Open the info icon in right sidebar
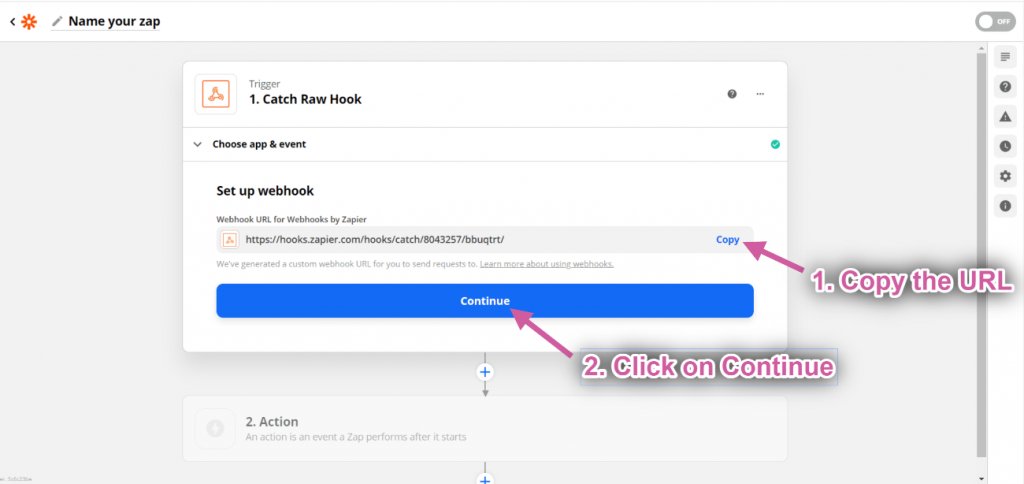1024x484 pixels. point(1005,206)
